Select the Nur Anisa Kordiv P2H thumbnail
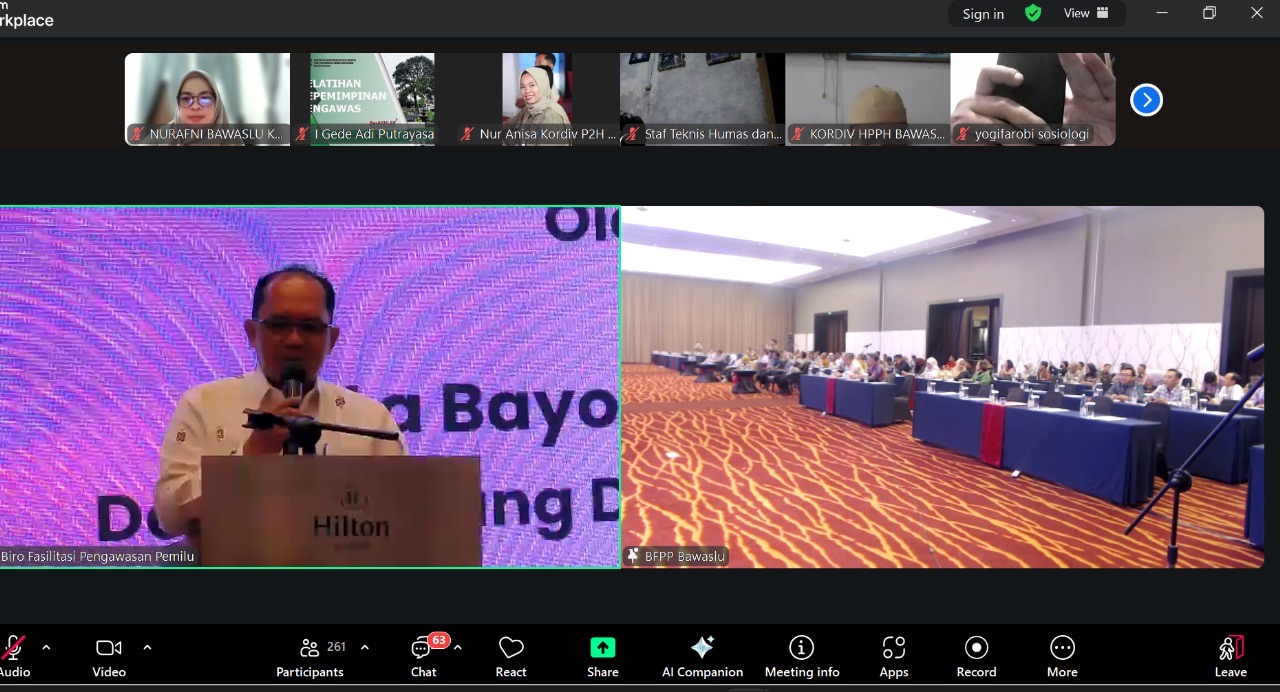 coord(537,100)
